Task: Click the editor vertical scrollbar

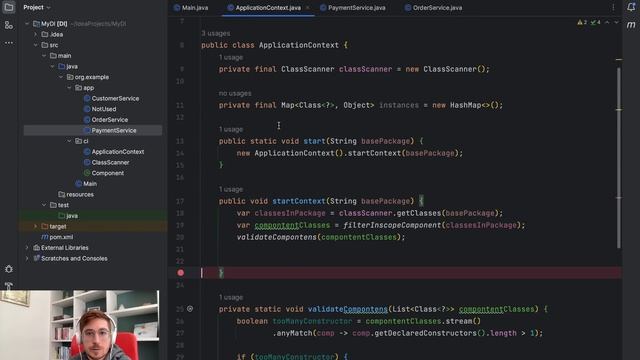Action: [619, 157]
